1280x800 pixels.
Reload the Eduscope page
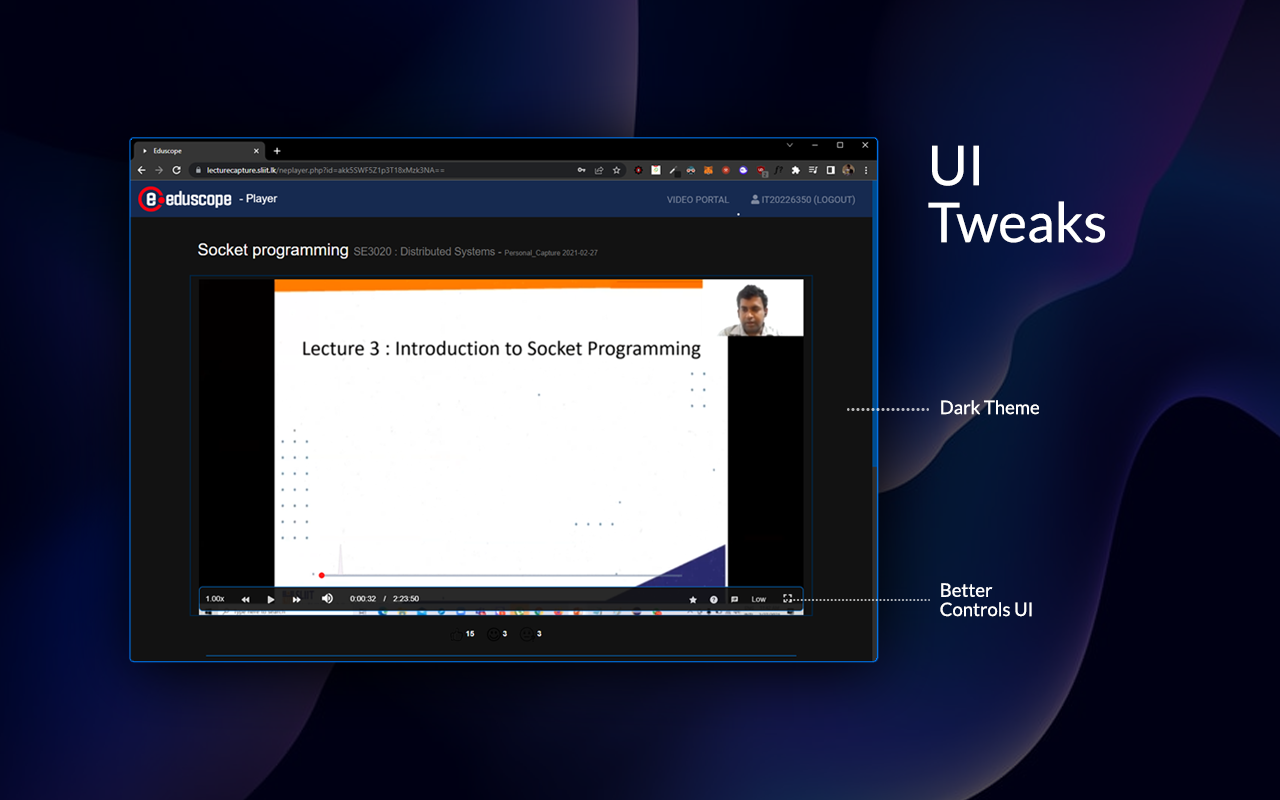(x=177, y=170)
